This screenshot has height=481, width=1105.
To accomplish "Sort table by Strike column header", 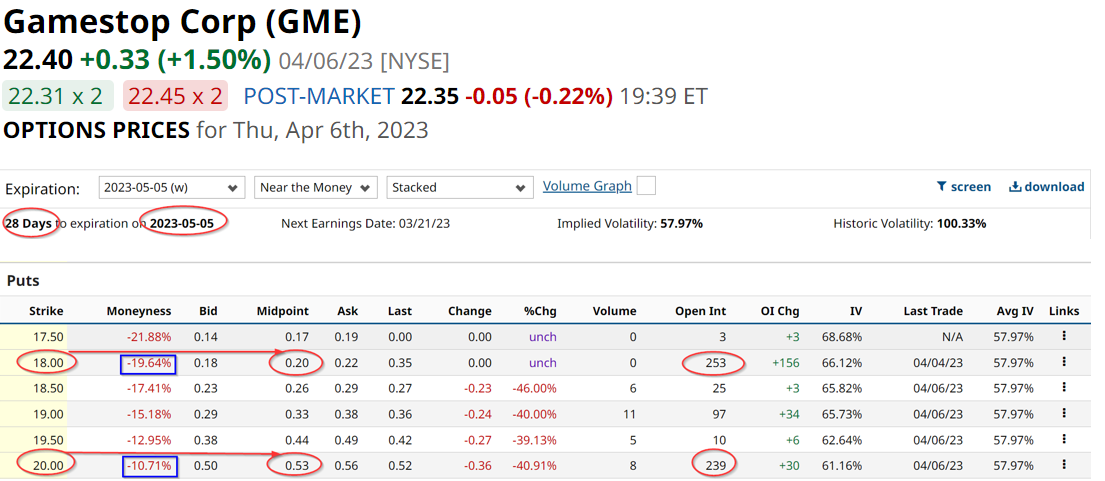I will (x=47, y=311).
